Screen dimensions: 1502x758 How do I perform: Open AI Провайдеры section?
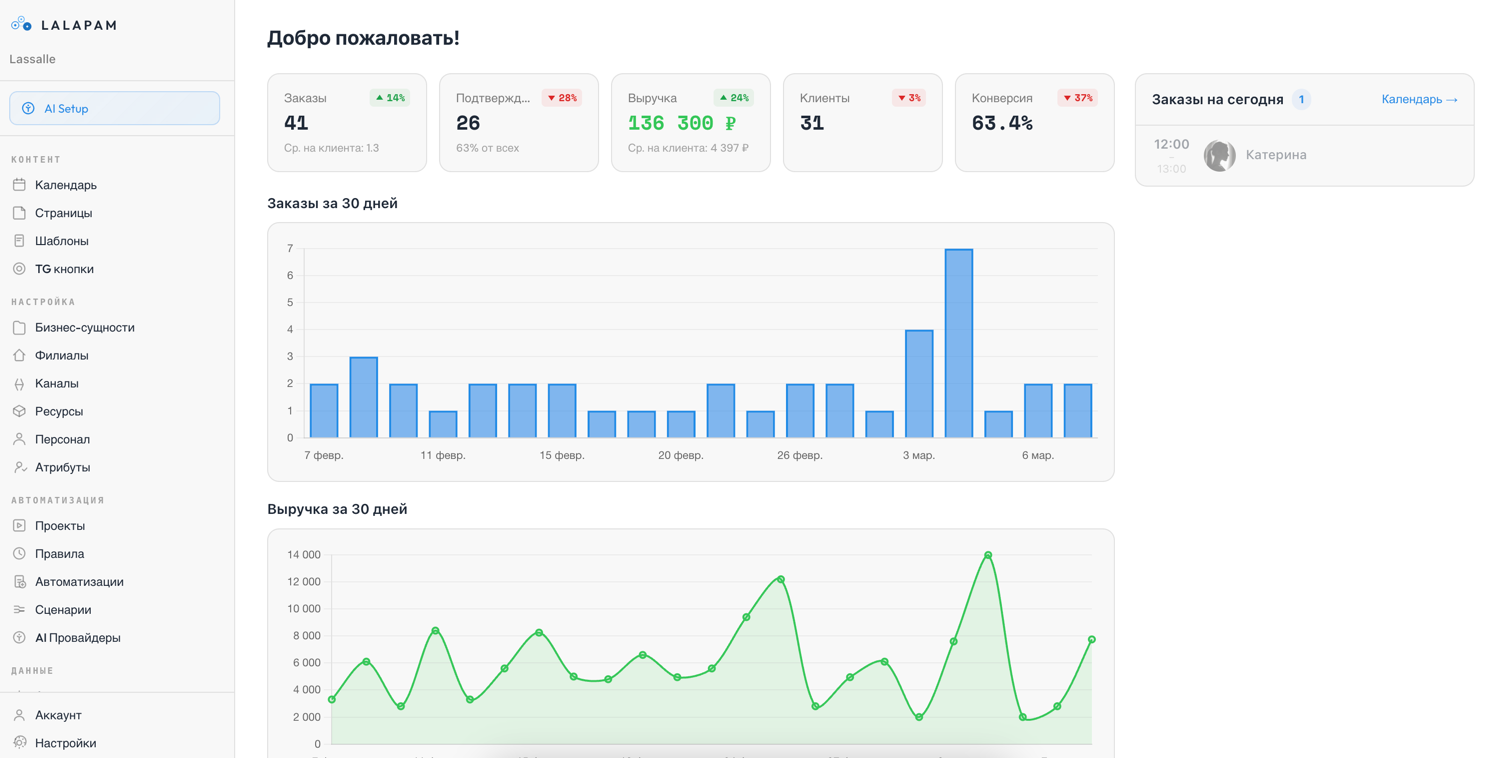point(77,637)
